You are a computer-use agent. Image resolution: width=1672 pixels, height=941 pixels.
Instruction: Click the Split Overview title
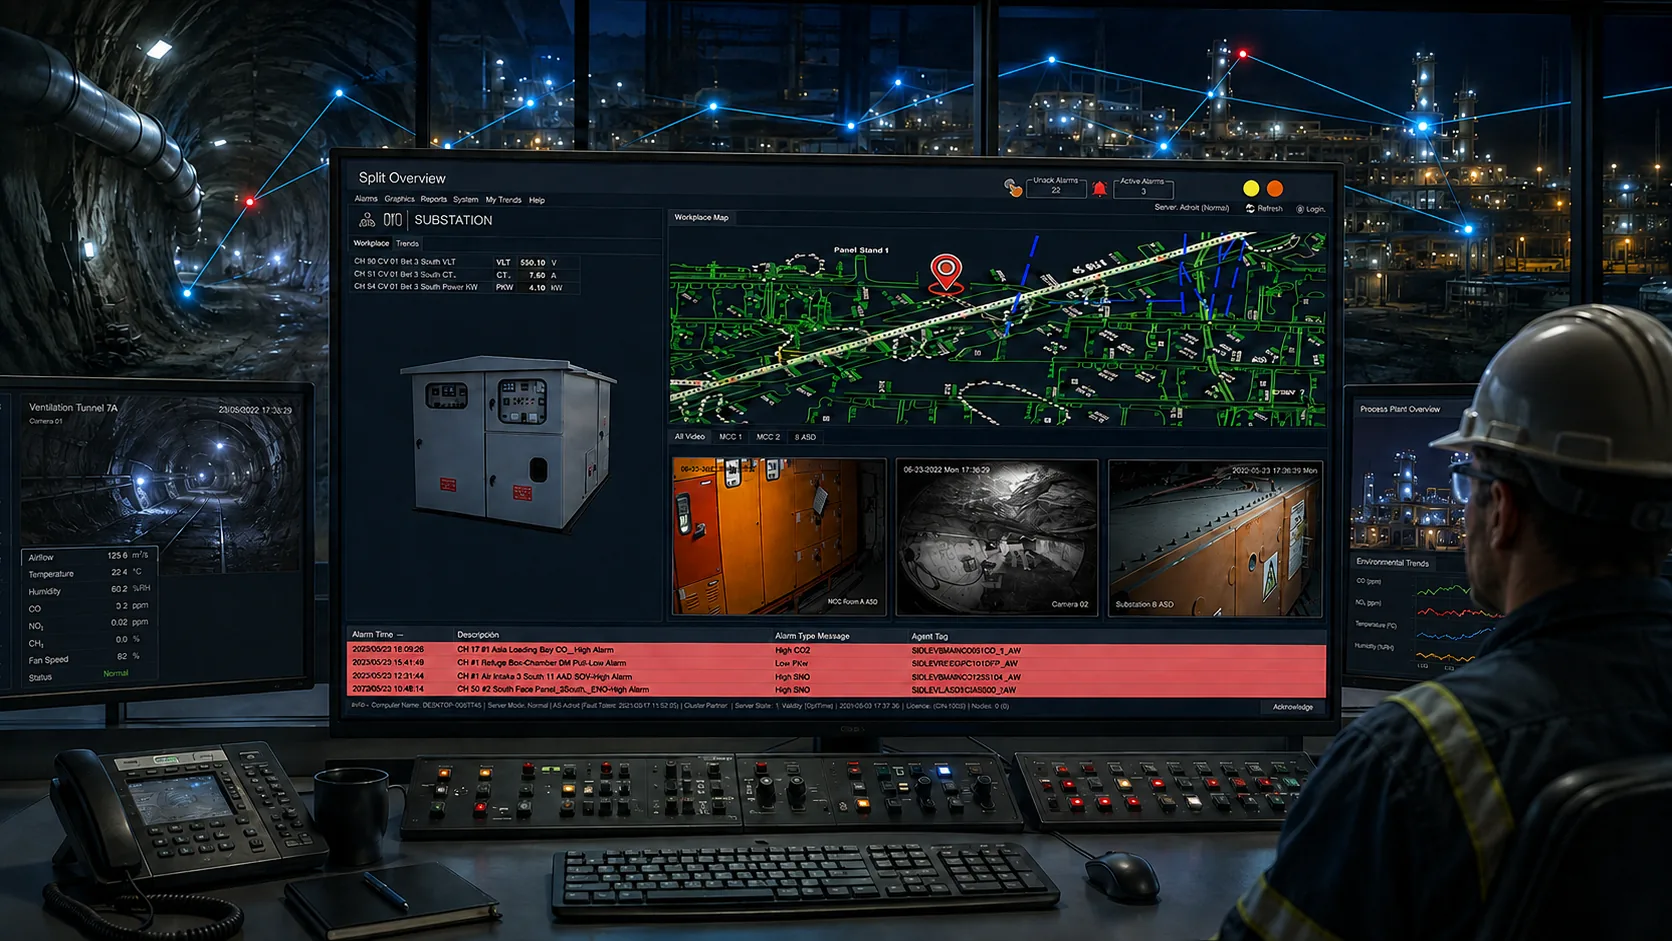pos(402,178)
